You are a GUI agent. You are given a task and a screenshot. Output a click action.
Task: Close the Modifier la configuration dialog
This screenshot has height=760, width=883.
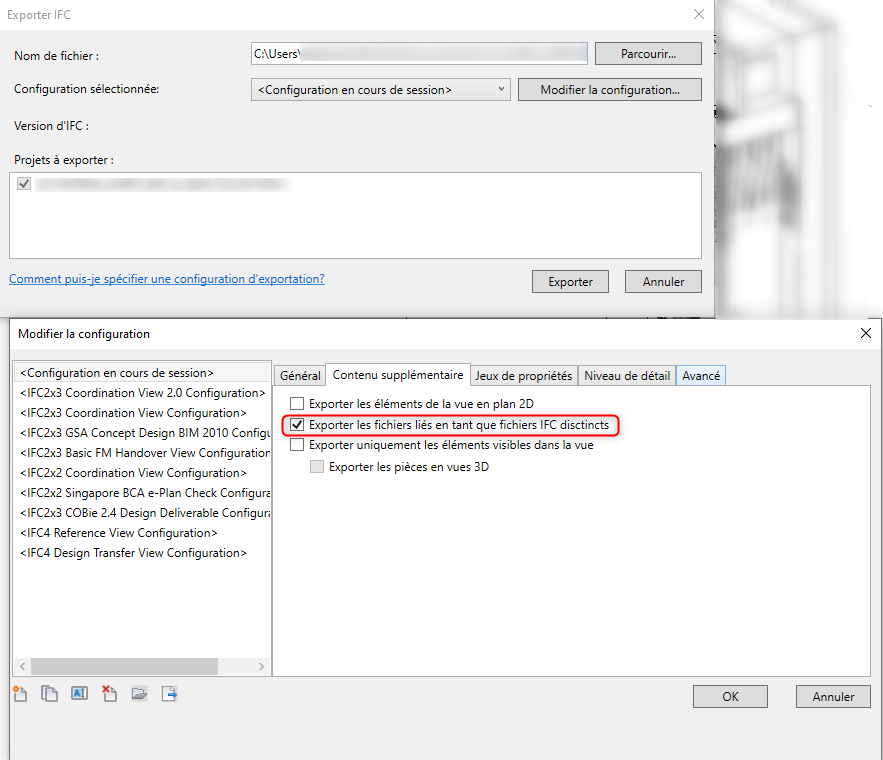tap(866, 333)
